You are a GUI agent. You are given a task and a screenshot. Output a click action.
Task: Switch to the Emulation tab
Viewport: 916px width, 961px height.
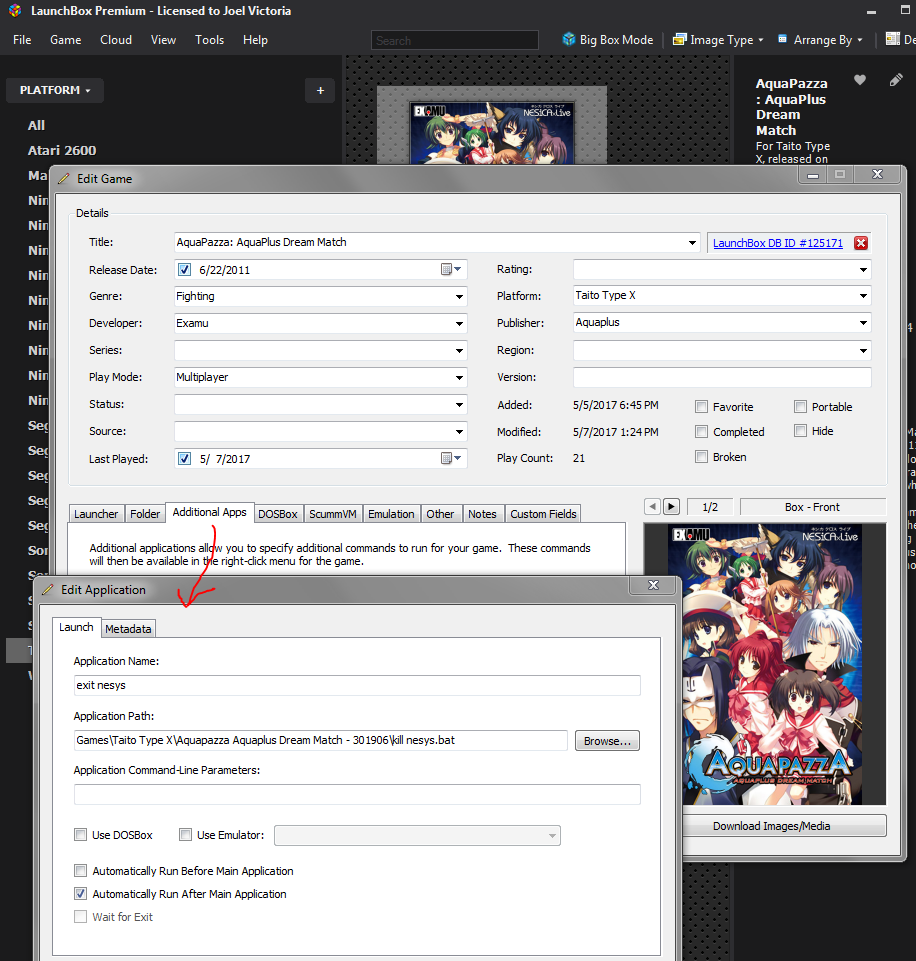point(391,514)
